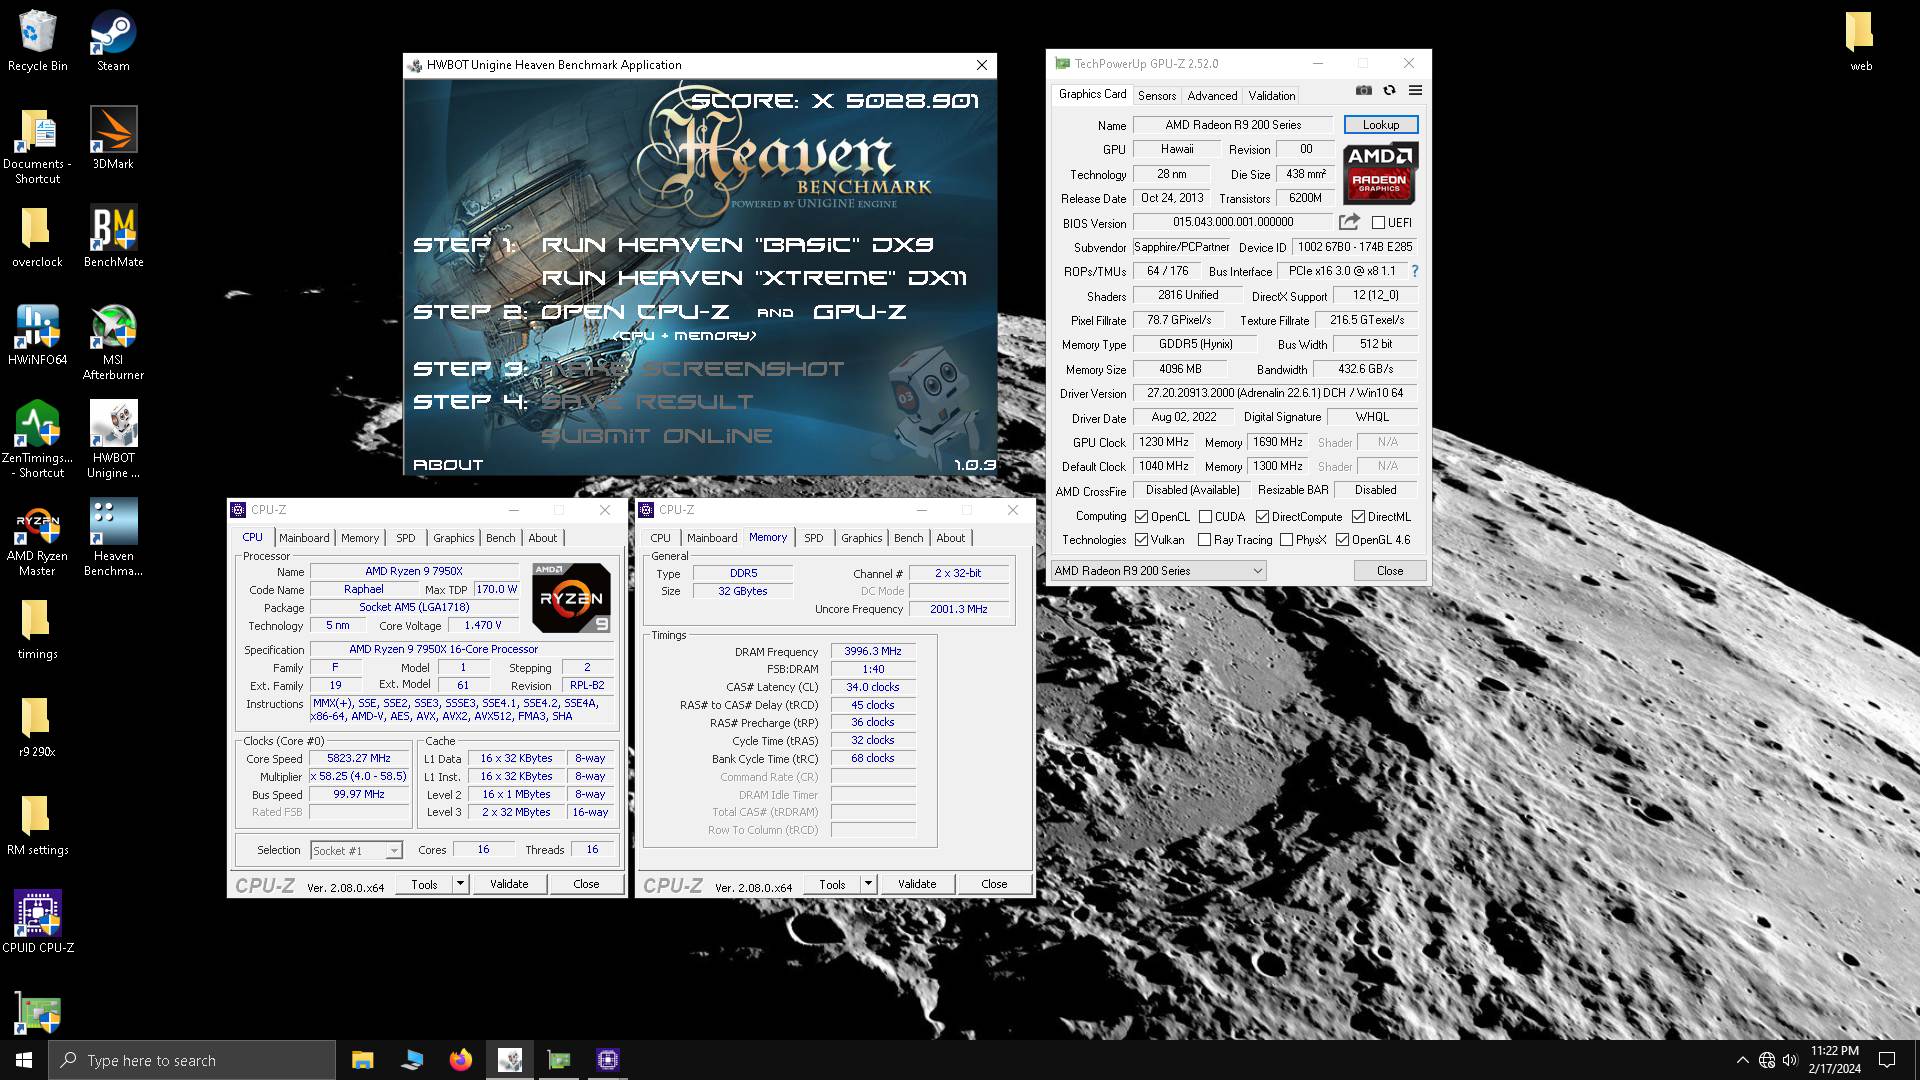Open the overclock folder on desktop
The height and width of the screenshot is (1080, 1920).
tap(37, 237)
